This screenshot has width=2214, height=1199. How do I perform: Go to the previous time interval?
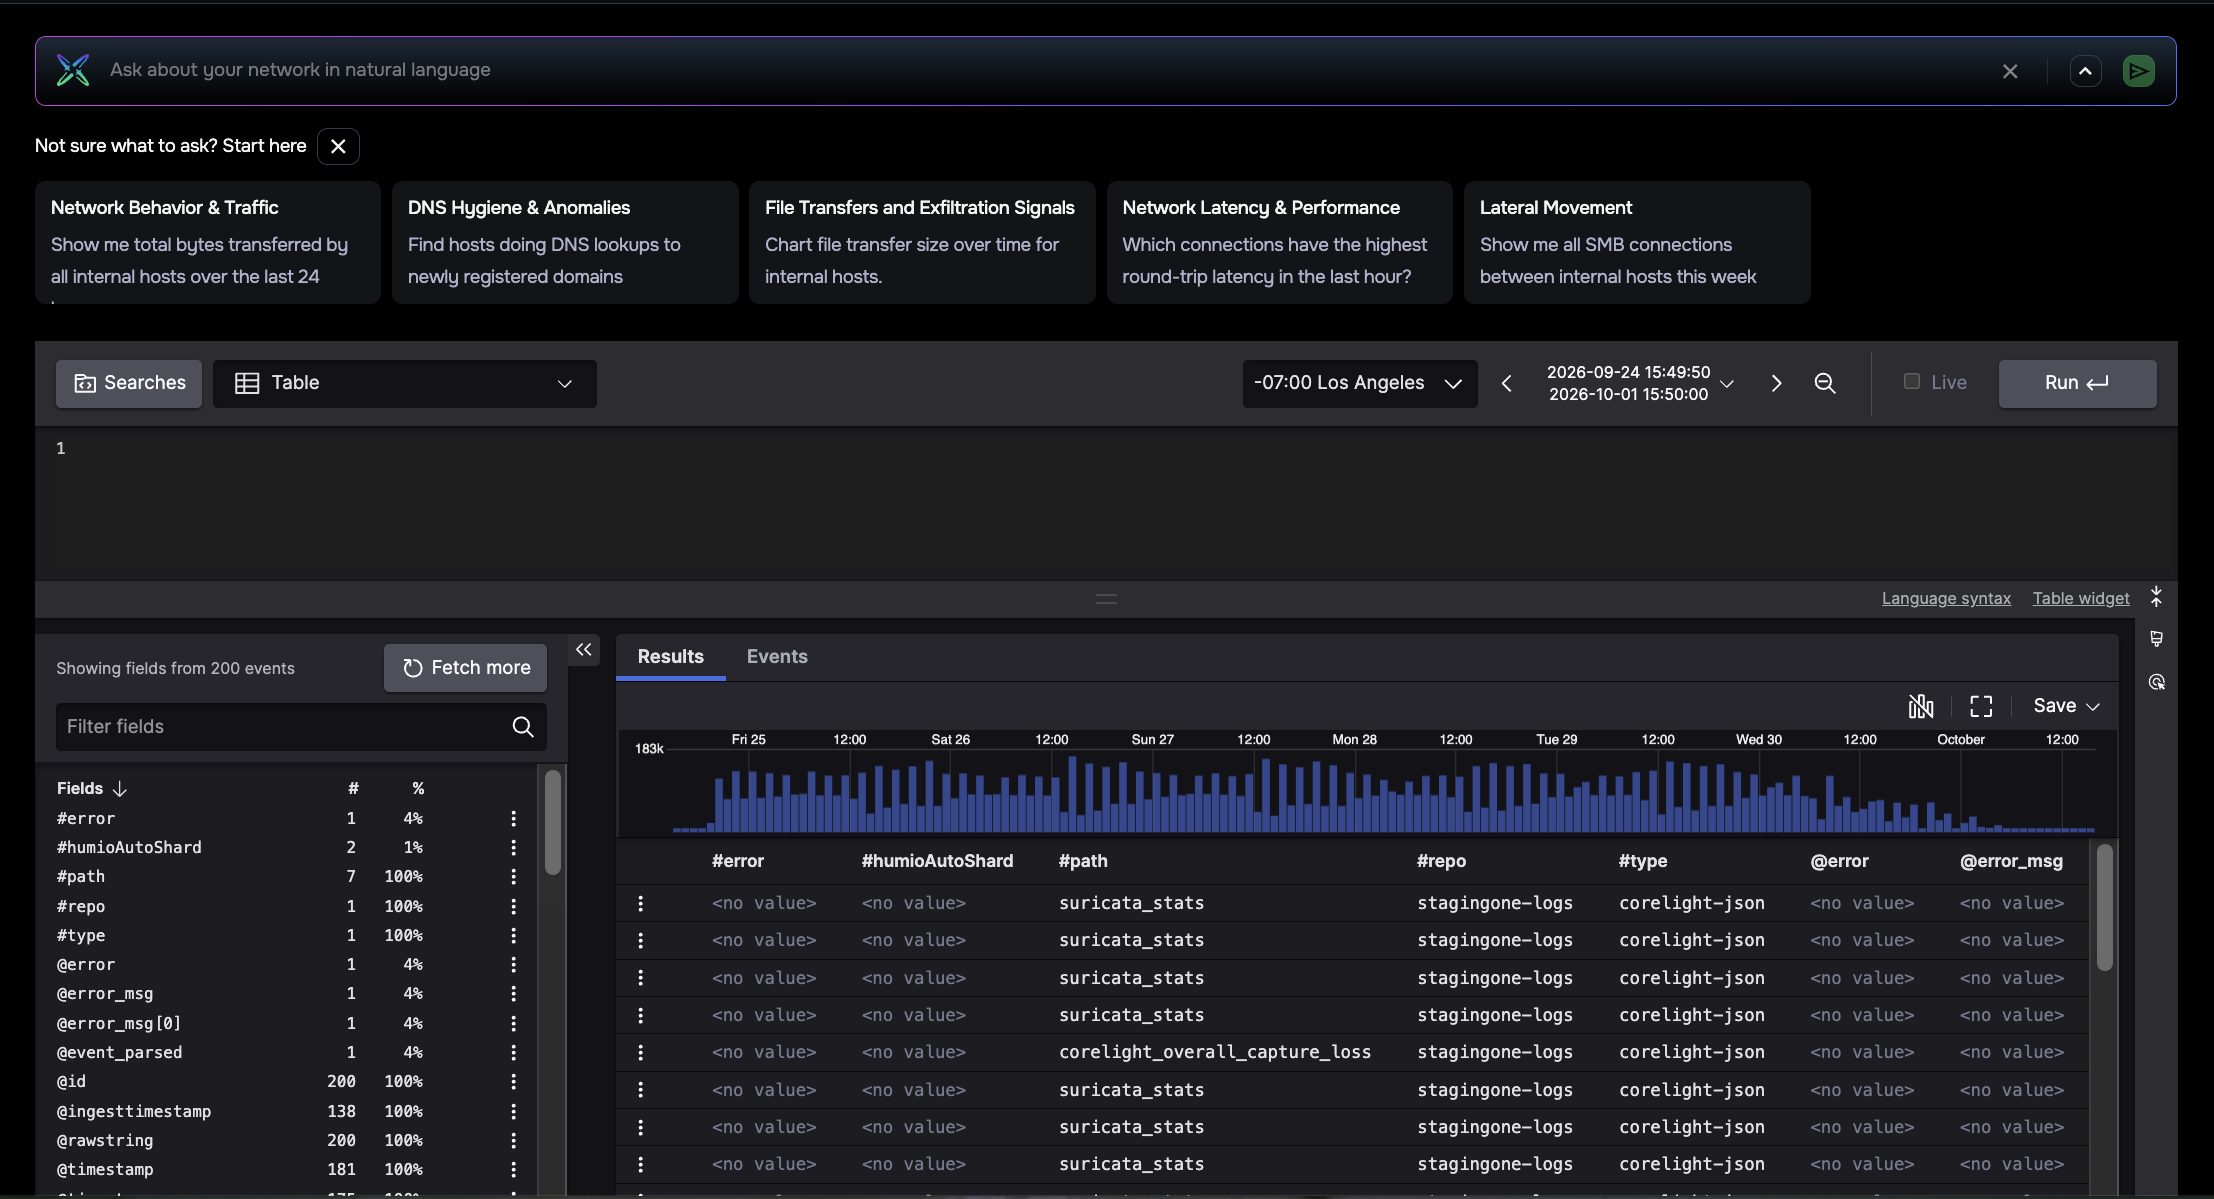[x=1506, y=384]
